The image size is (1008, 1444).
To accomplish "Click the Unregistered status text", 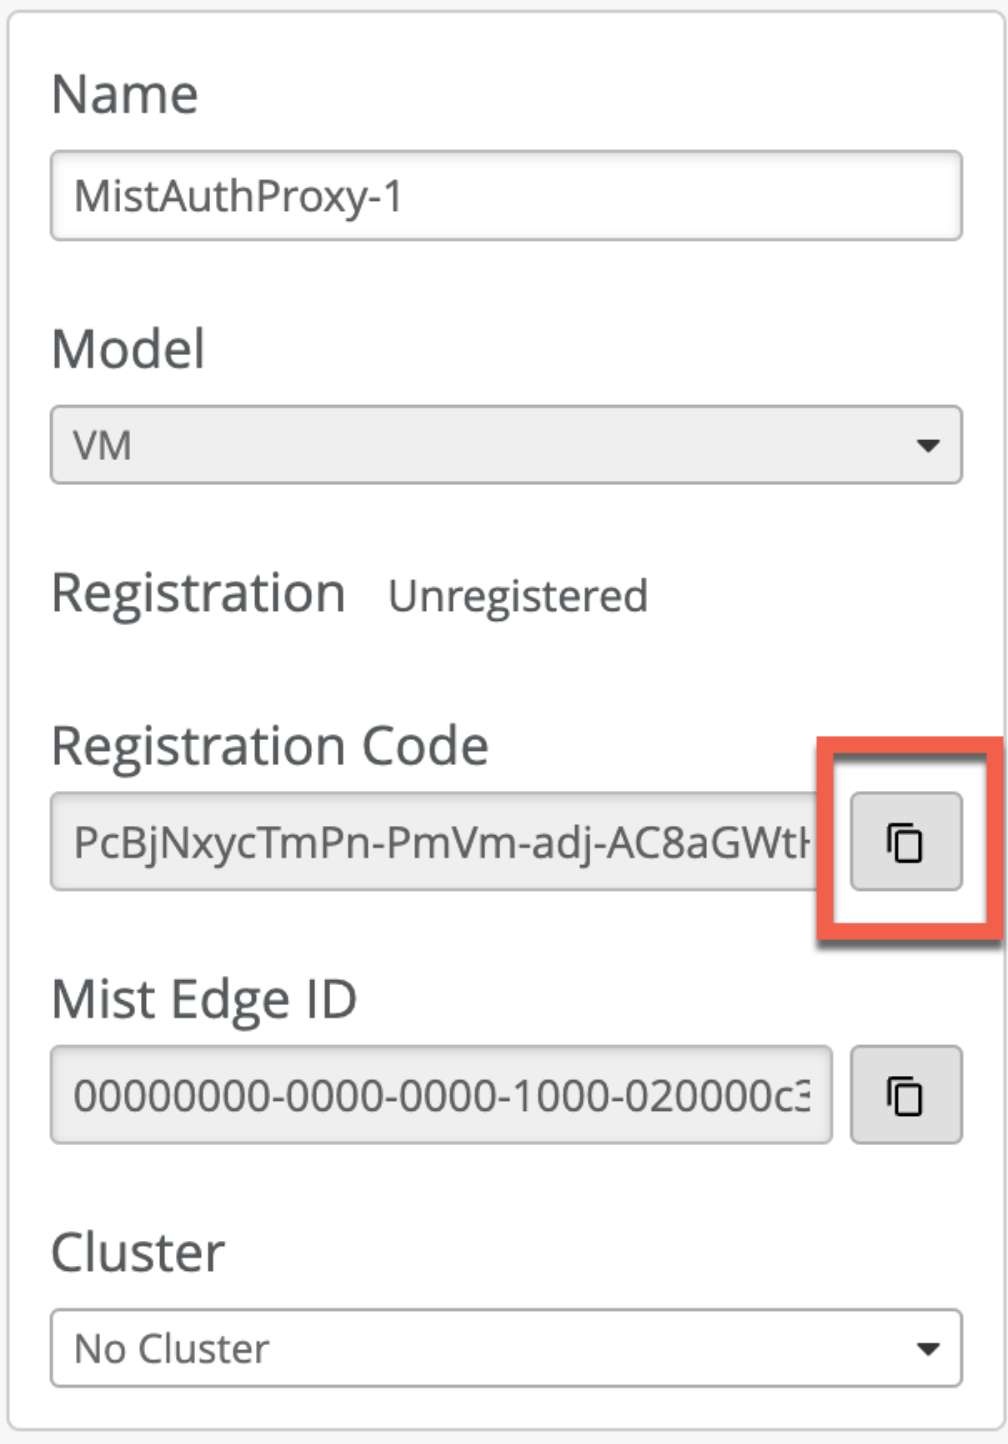I will click(518, 596).
